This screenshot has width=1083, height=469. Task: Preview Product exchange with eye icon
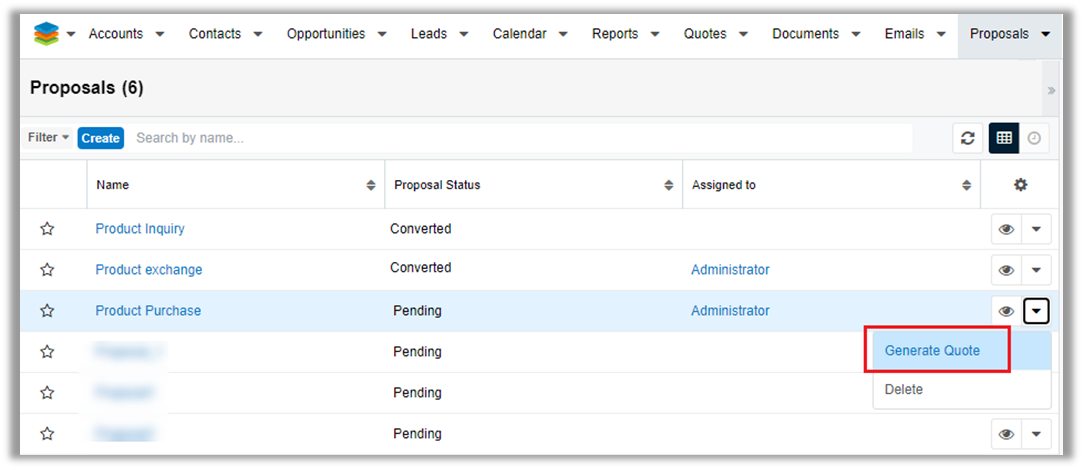tap(1006, 270)
